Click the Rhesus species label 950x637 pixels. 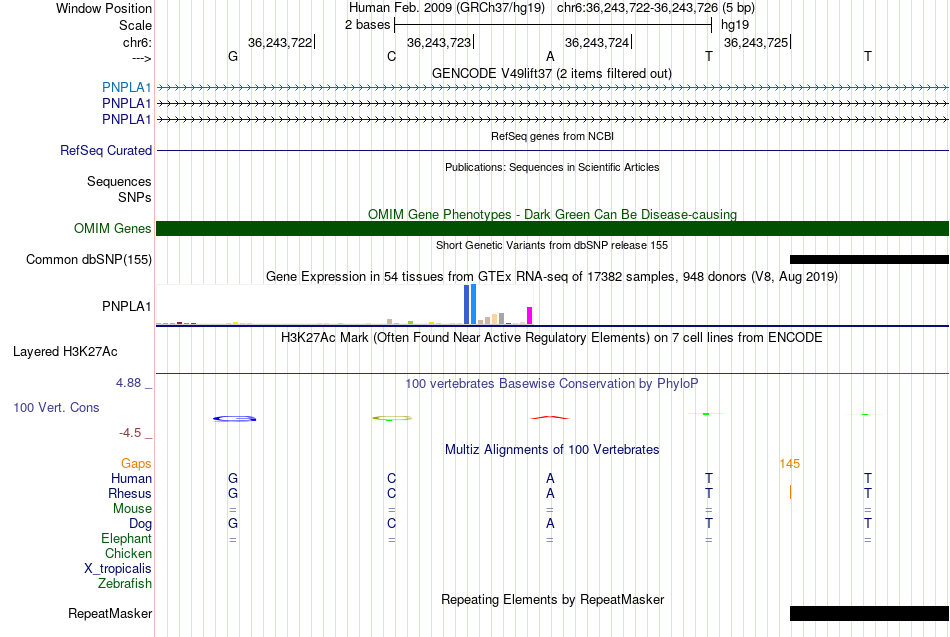click(130, 493)
